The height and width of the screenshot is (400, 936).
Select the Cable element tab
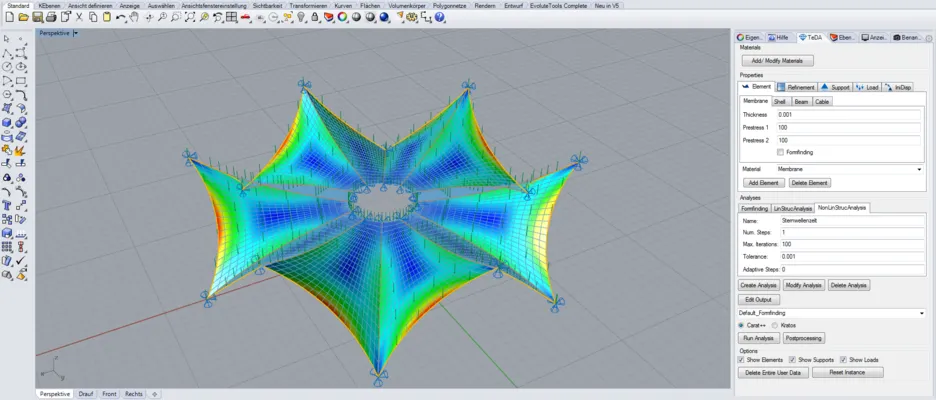click(x=822, y=102)
